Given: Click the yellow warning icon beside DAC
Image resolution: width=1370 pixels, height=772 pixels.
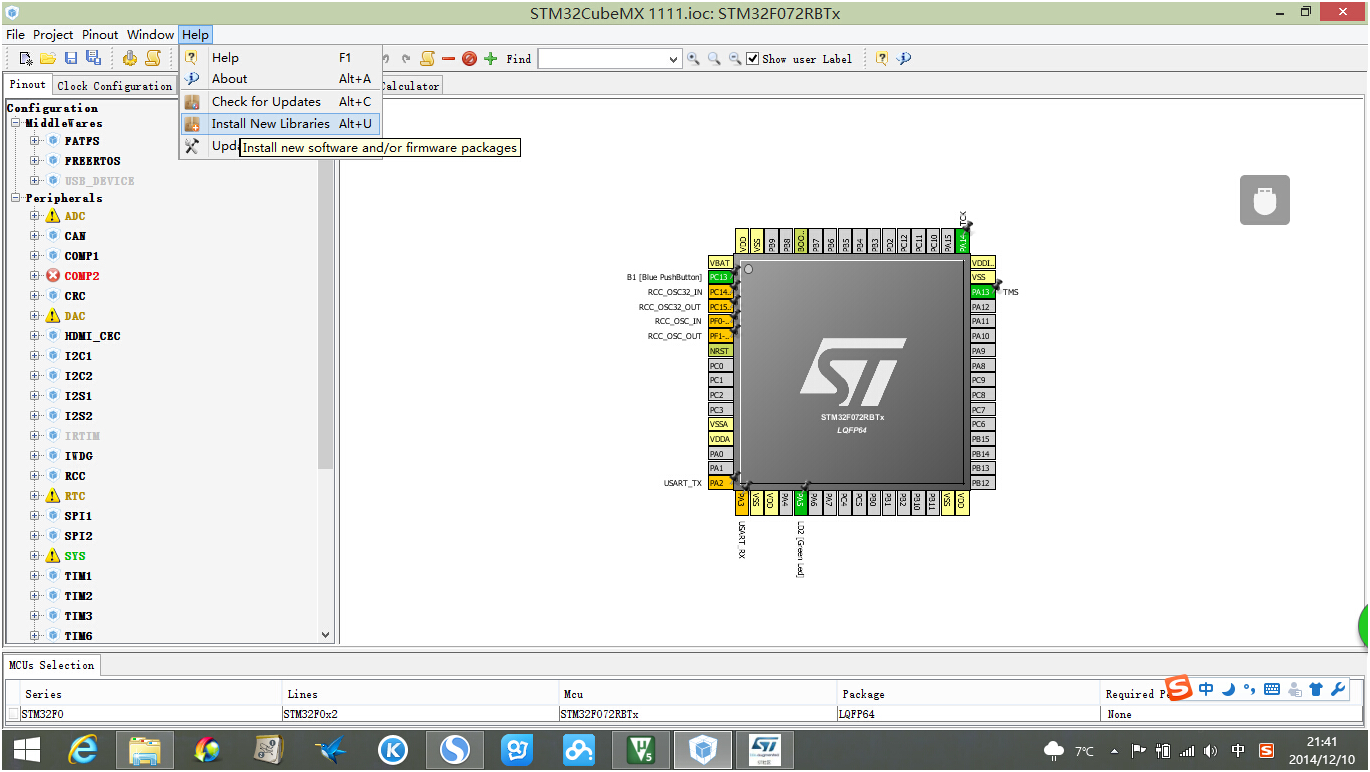Looking at the screenshot, I should pyautogui.click(x=53, y=316).
